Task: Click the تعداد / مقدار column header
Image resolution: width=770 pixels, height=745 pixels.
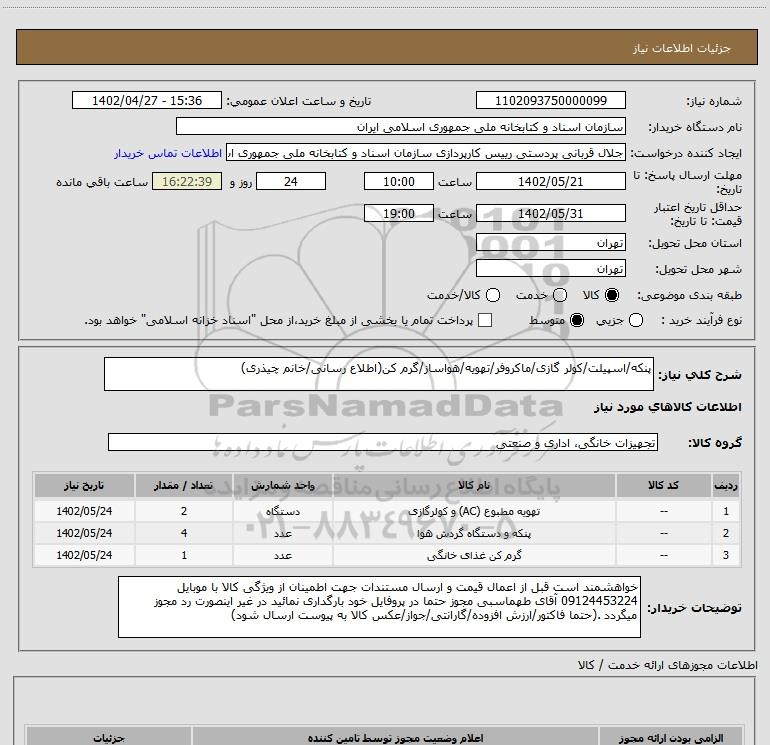Action: pos(184,485)
